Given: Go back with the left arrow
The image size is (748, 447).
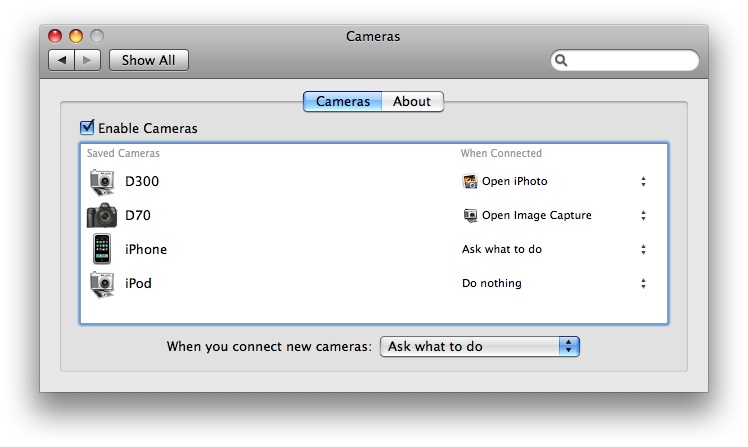Looking at the screenshot, I should [62, 60].
